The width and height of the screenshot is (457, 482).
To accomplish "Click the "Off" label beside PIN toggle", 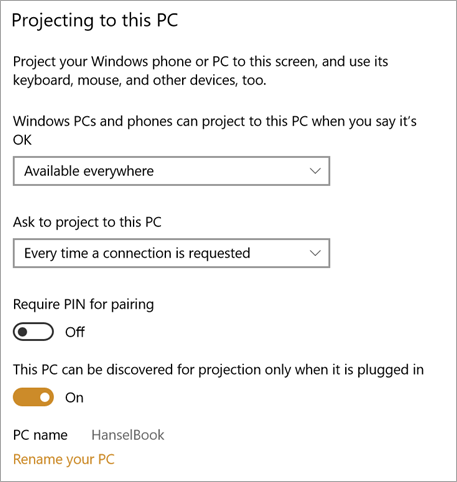I will tap(75, 332).
